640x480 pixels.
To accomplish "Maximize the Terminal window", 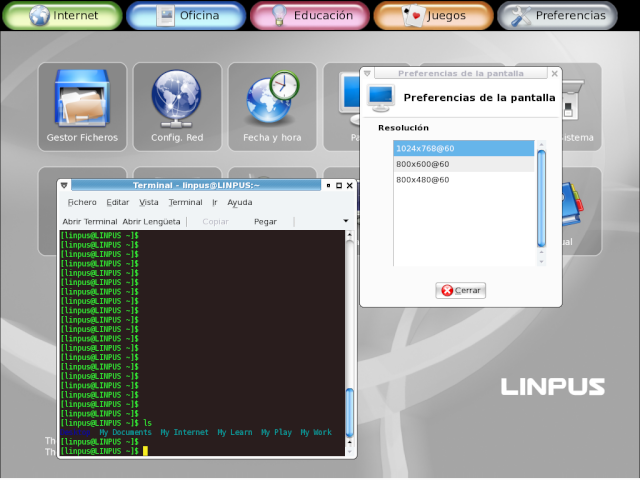I will [x=339, y=185].
